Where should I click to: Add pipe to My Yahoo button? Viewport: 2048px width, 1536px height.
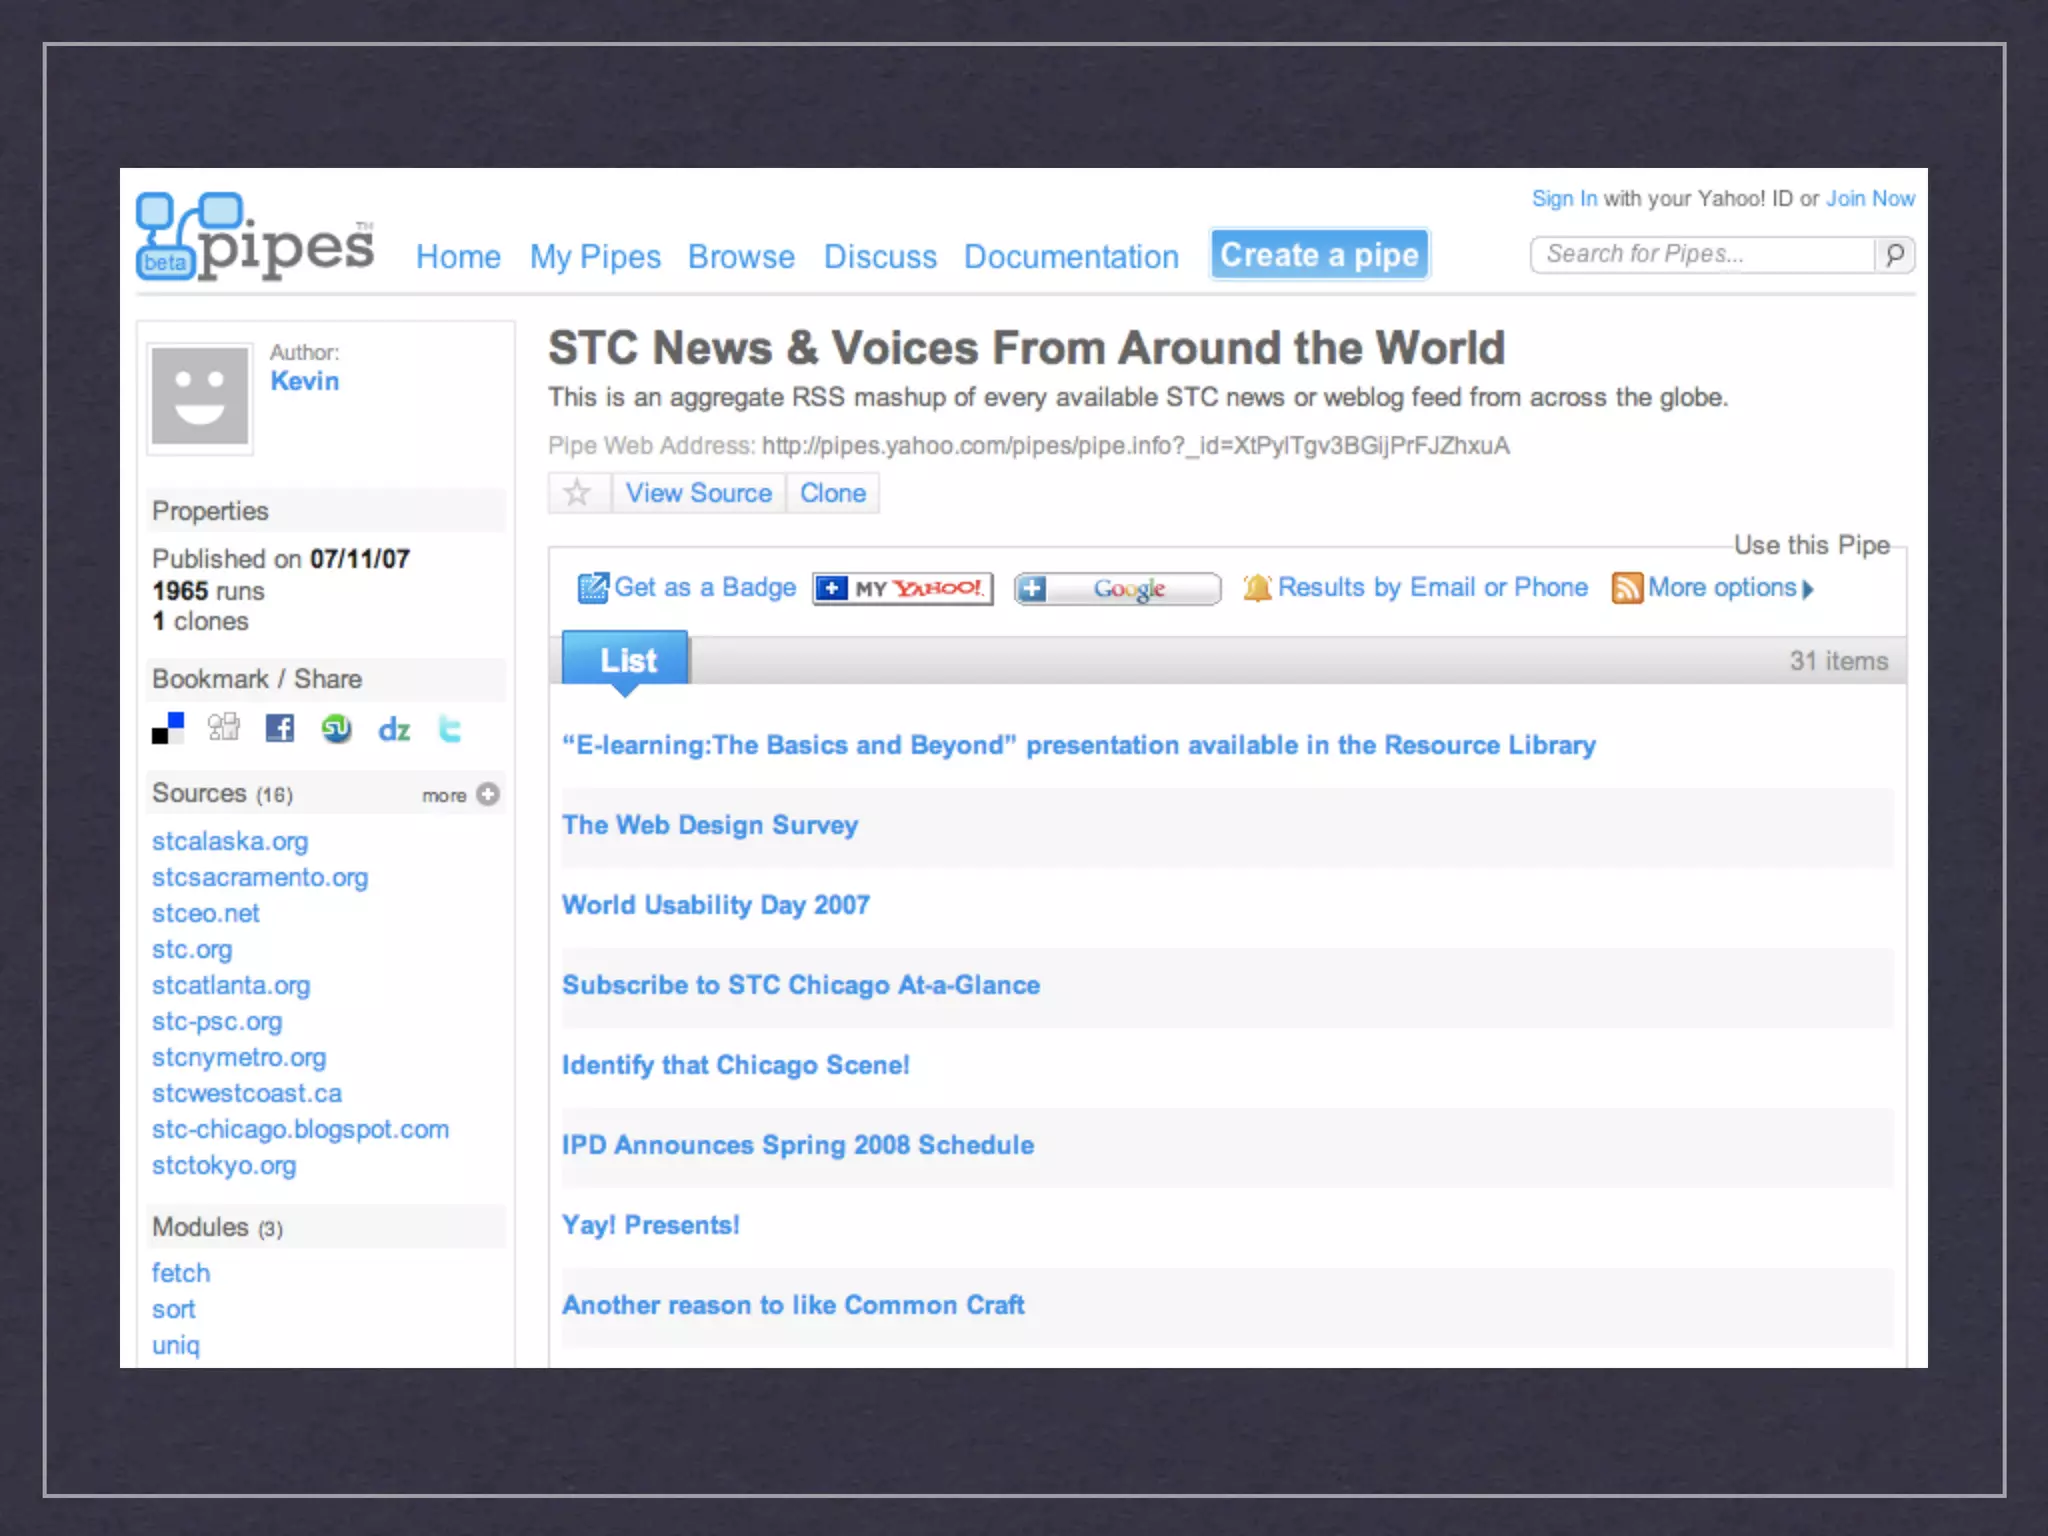tap(903, 588)
